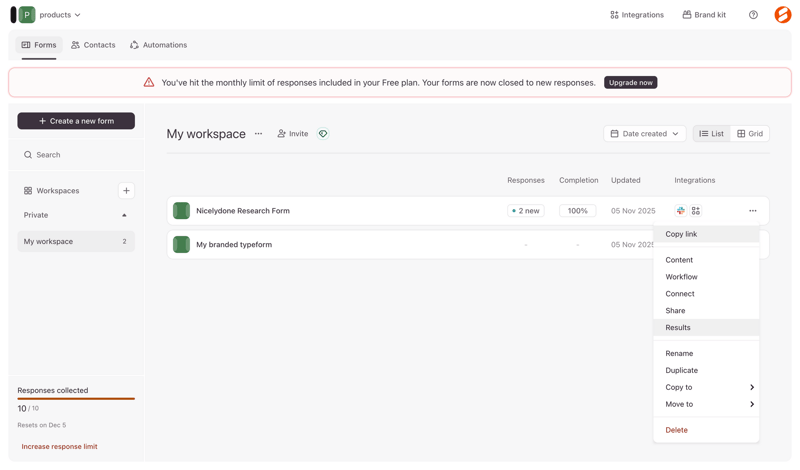
Task: Click the warning triangle in the banner
Action: coord(148,82)
